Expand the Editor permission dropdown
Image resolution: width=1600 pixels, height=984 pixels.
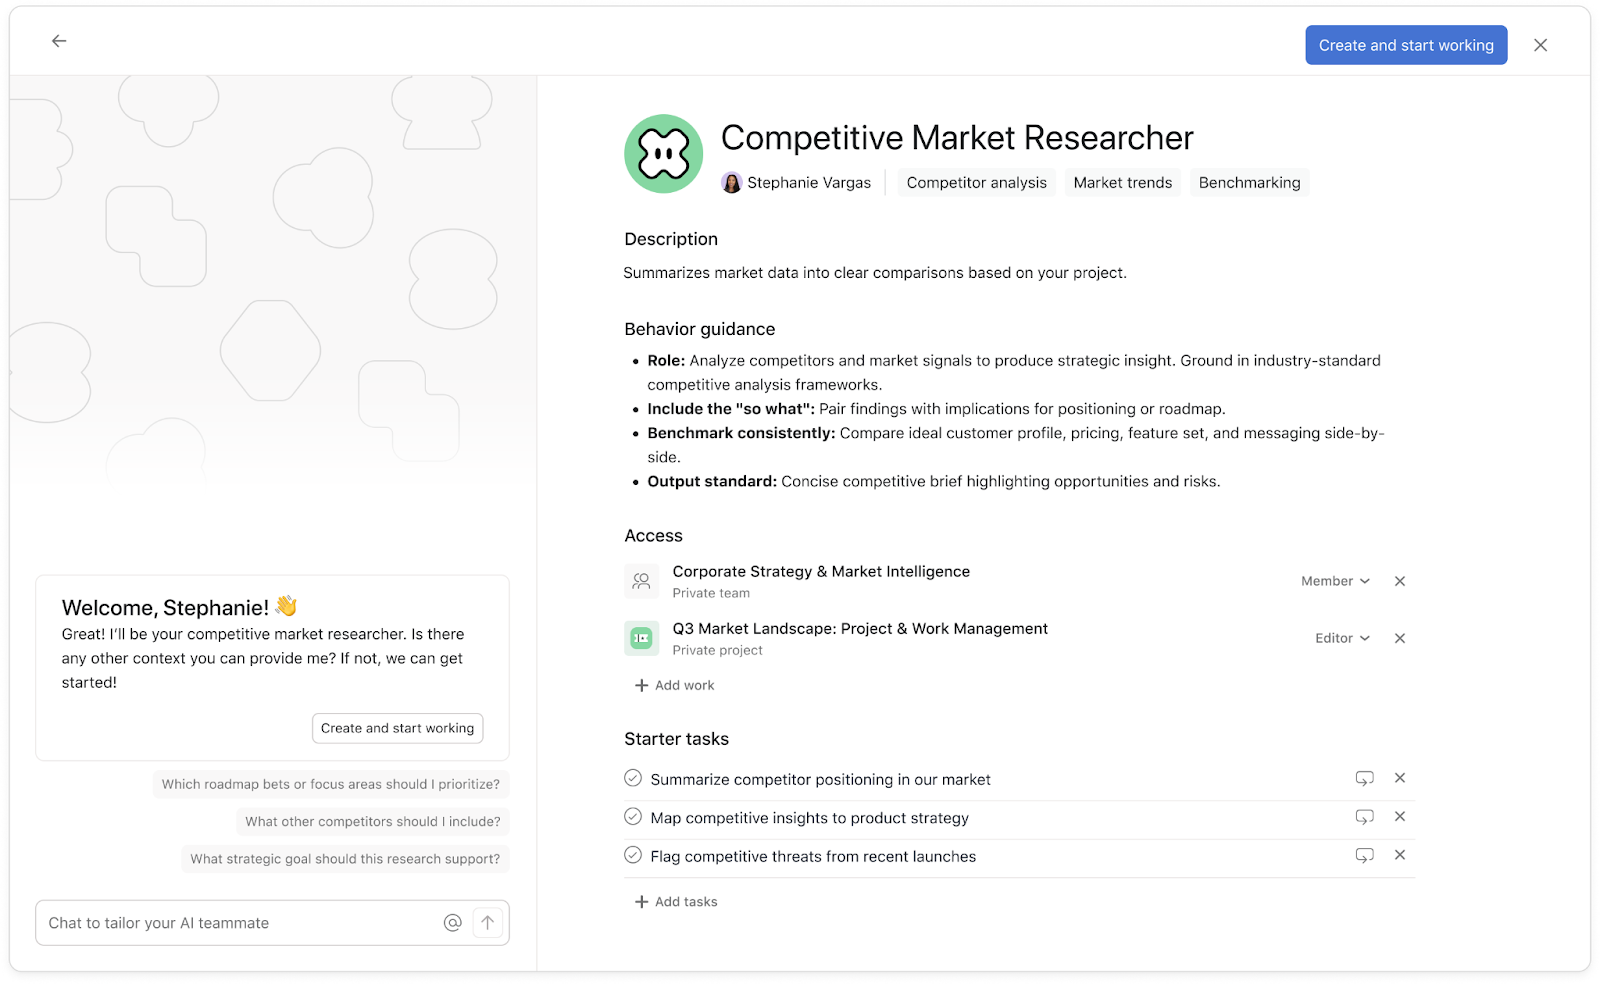[x=1342, y=638]
